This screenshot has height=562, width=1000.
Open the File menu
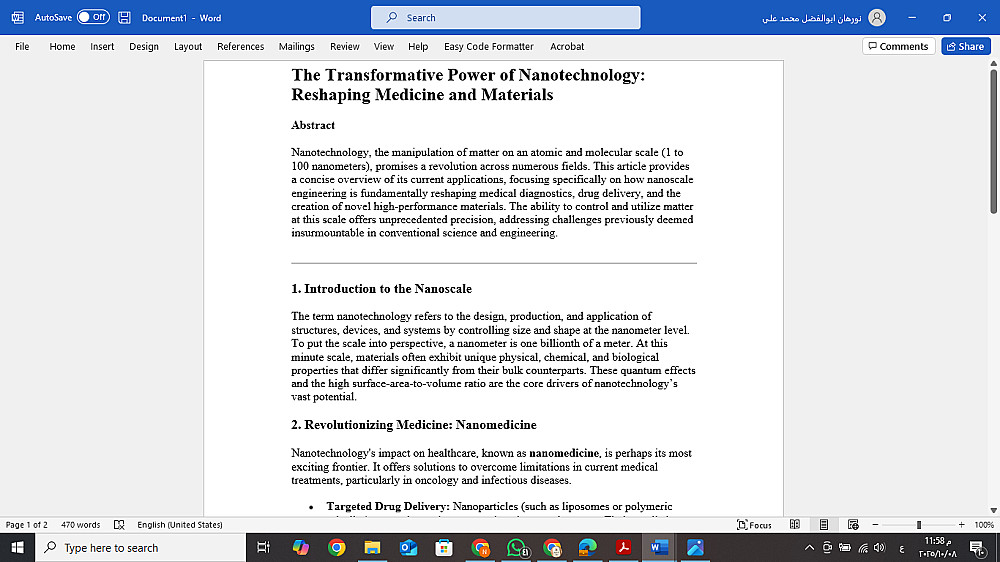coord(22,47)
